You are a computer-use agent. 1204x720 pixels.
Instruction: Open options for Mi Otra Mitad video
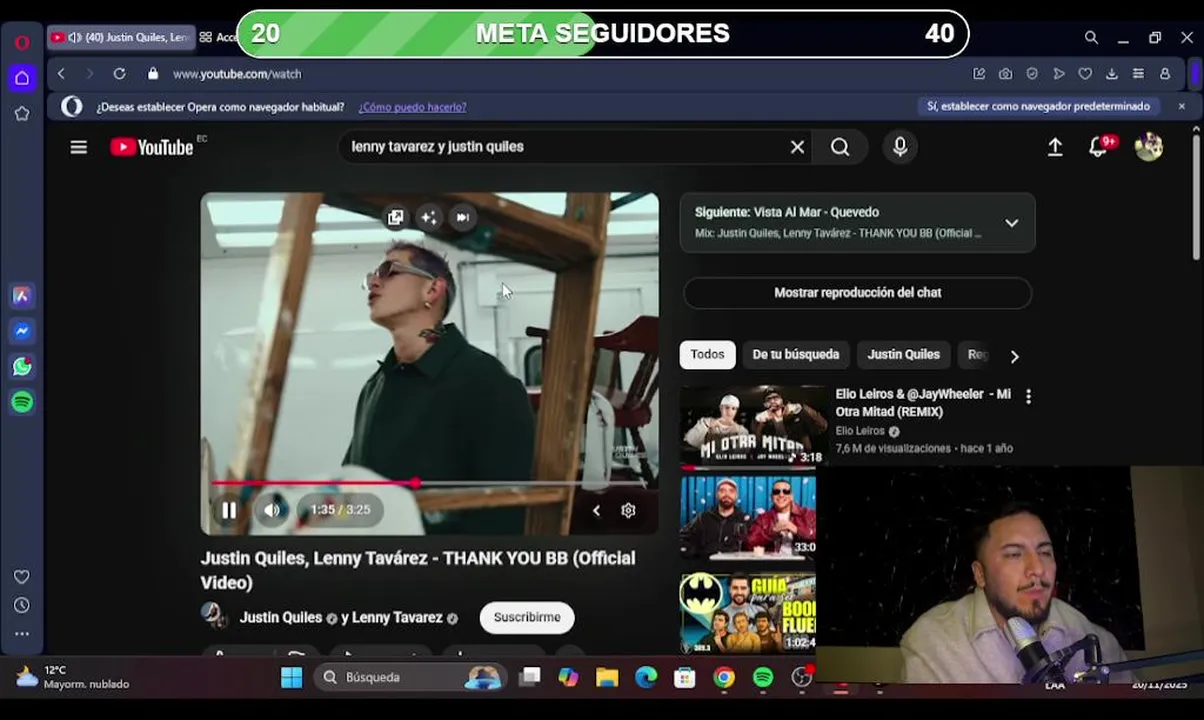point(1028,396)
